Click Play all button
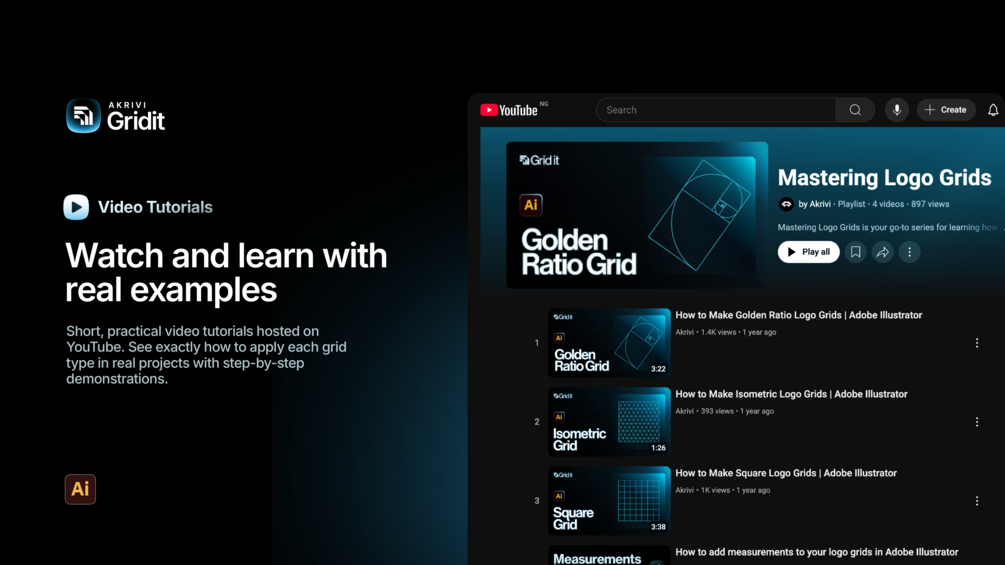Screen dimensions: 1005x565 (x=808, y=252)
